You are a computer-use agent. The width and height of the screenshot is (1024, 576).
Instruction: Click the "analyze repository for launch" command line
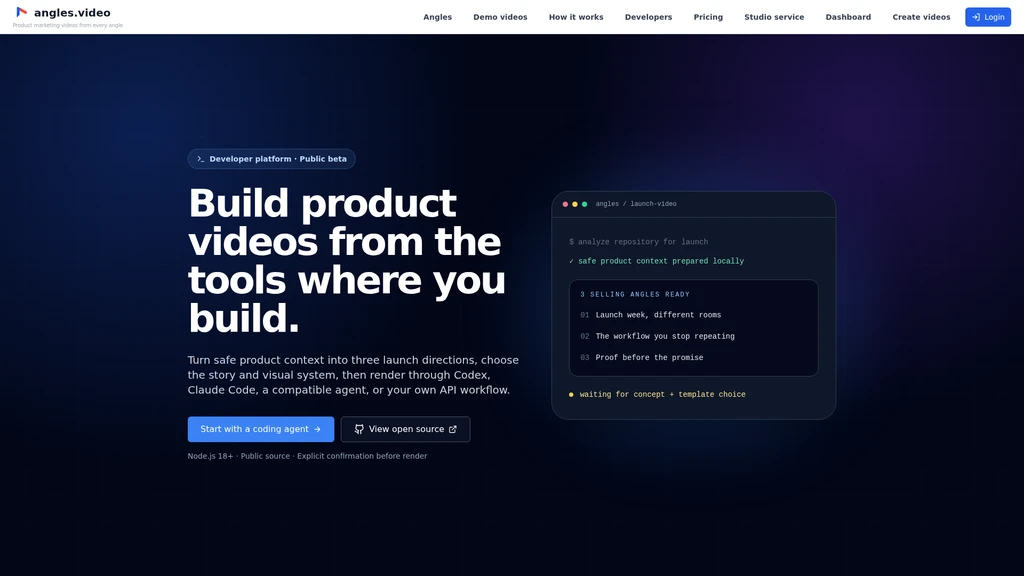[638, 242]
